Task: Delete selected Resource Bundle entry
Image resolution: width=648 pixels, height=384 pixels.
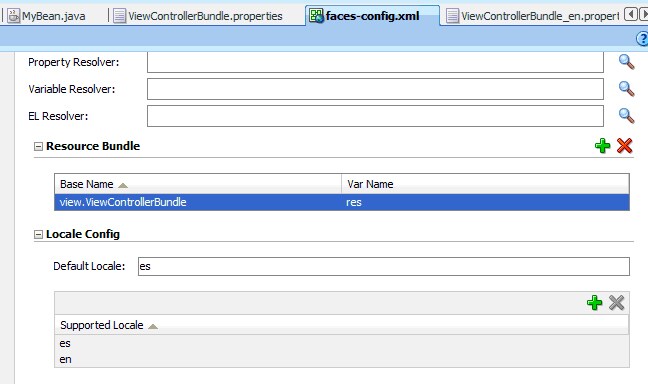Action: pyautogui.click(x=624, y=145)
